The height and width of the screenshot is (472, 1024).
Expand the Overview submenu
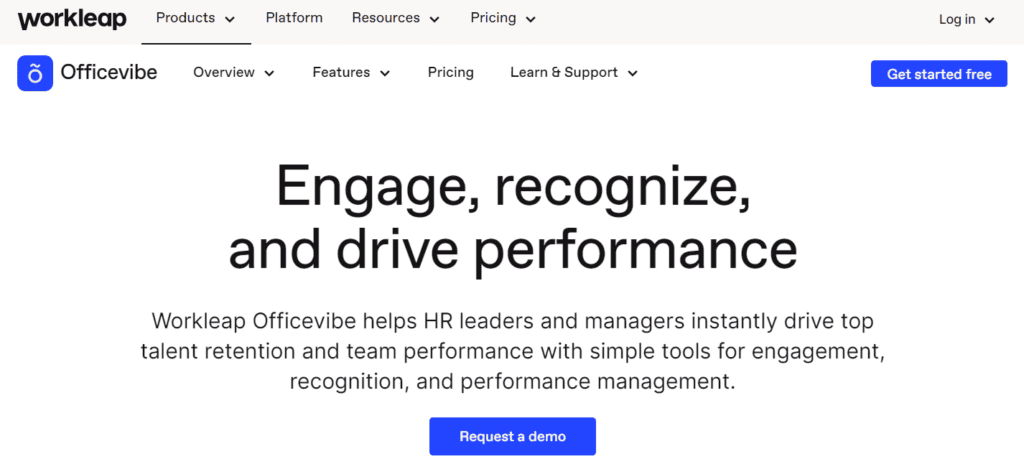pos(234,72)
